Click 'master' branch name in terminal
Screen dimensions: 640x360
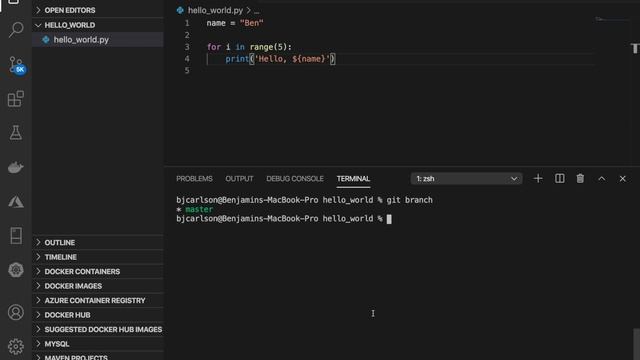[x=199, y=209]
